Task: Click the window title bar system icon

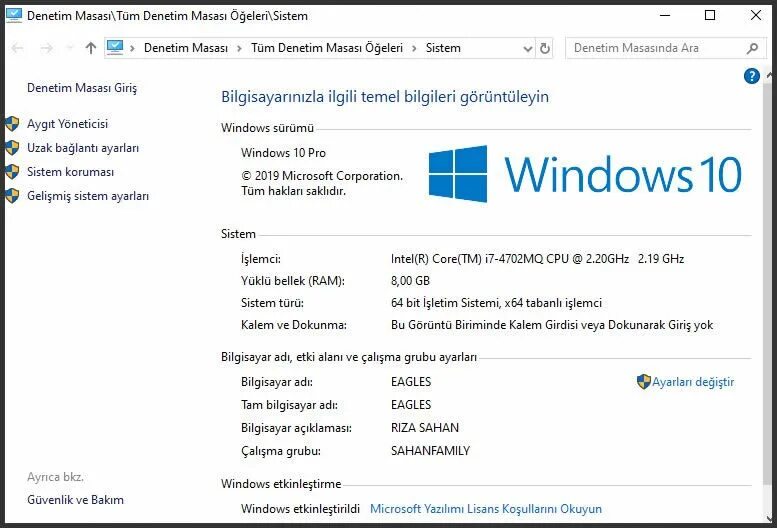Action: pos(14,15)
